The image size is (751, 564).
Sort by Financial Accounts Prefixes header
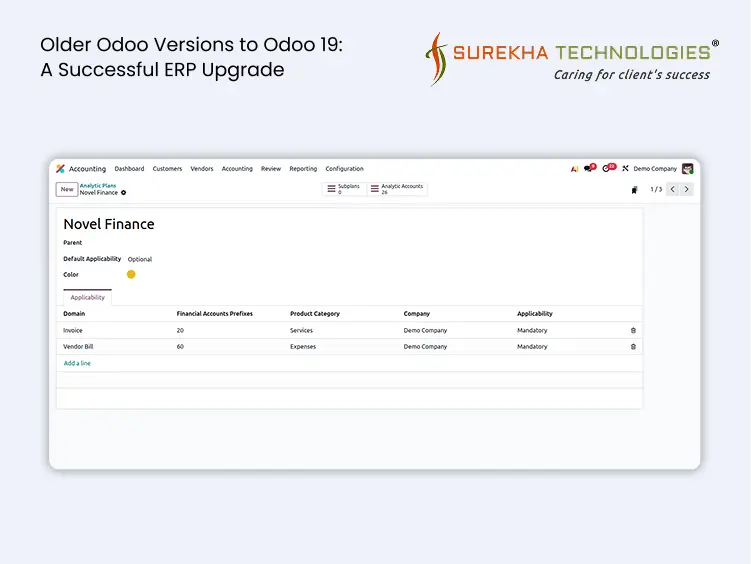click(x=215, y=314)
